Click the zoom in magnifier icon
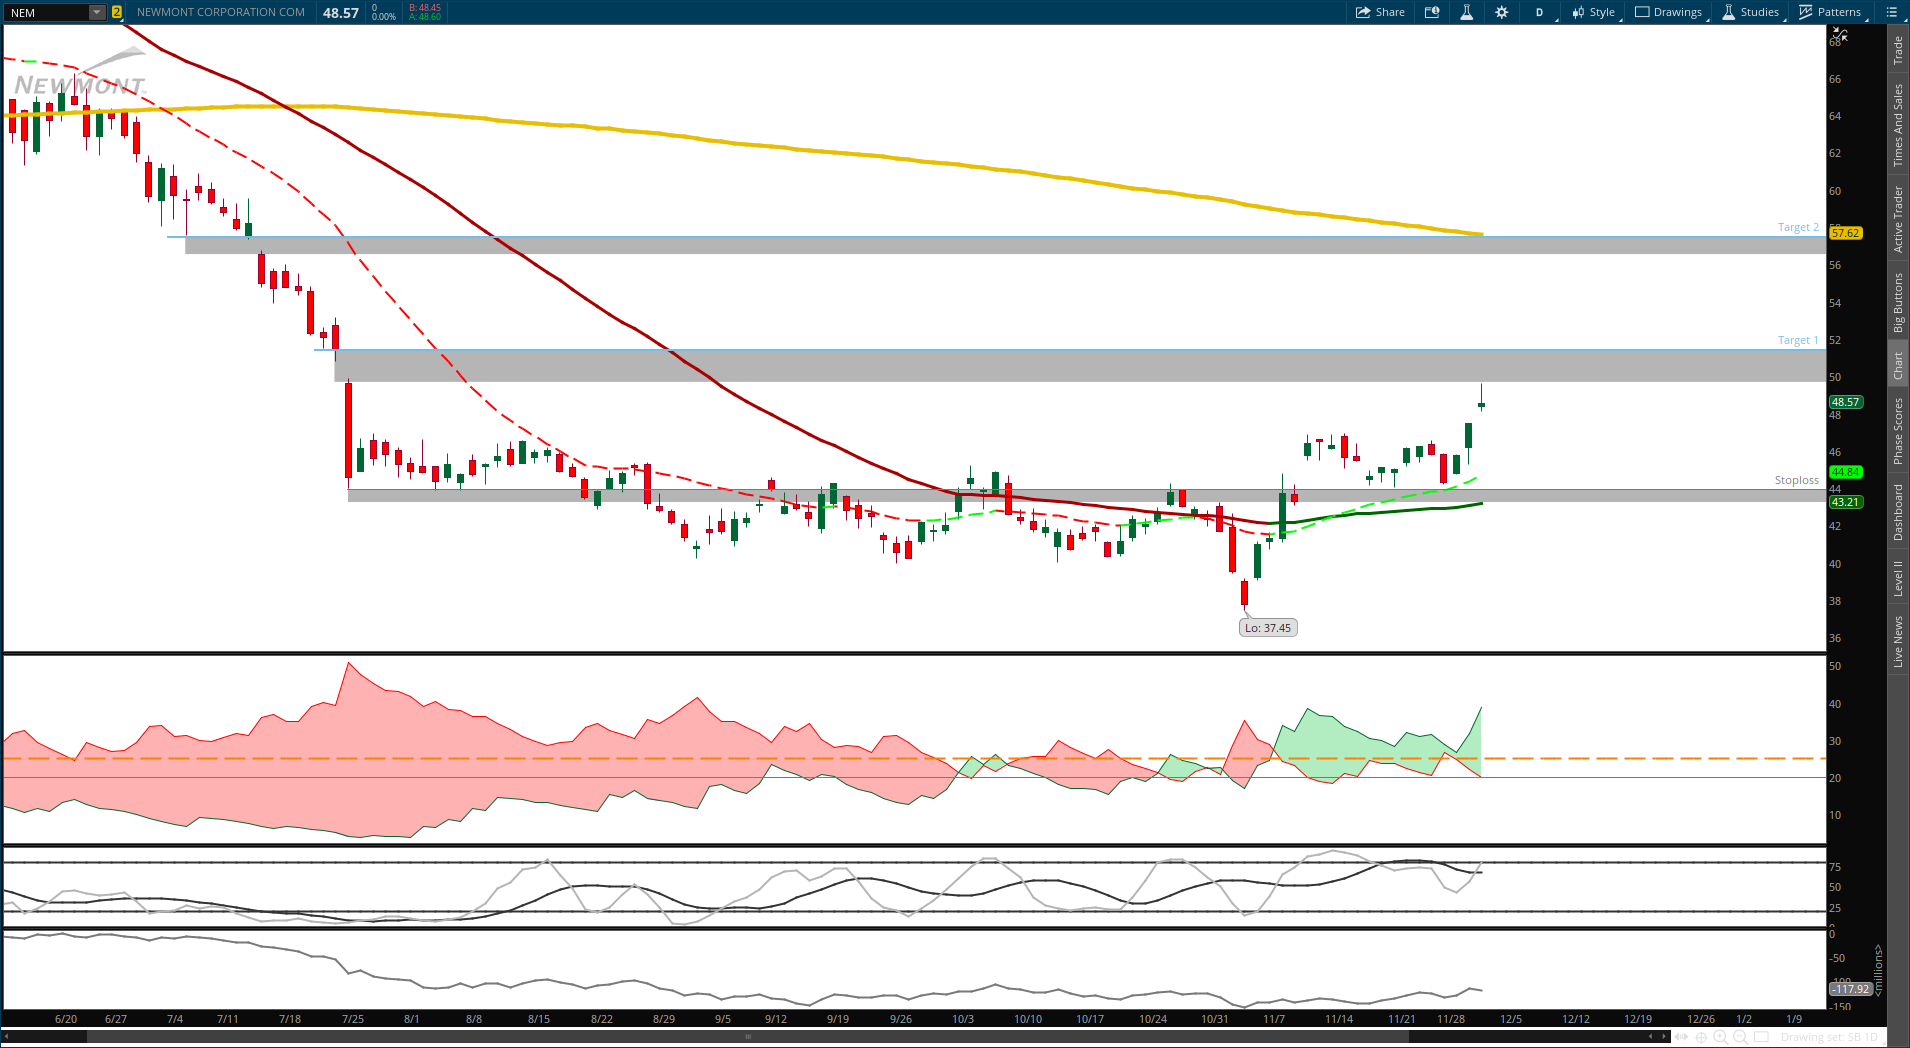The width and height of the screenshot is (1910, 1048). 1721,1037
